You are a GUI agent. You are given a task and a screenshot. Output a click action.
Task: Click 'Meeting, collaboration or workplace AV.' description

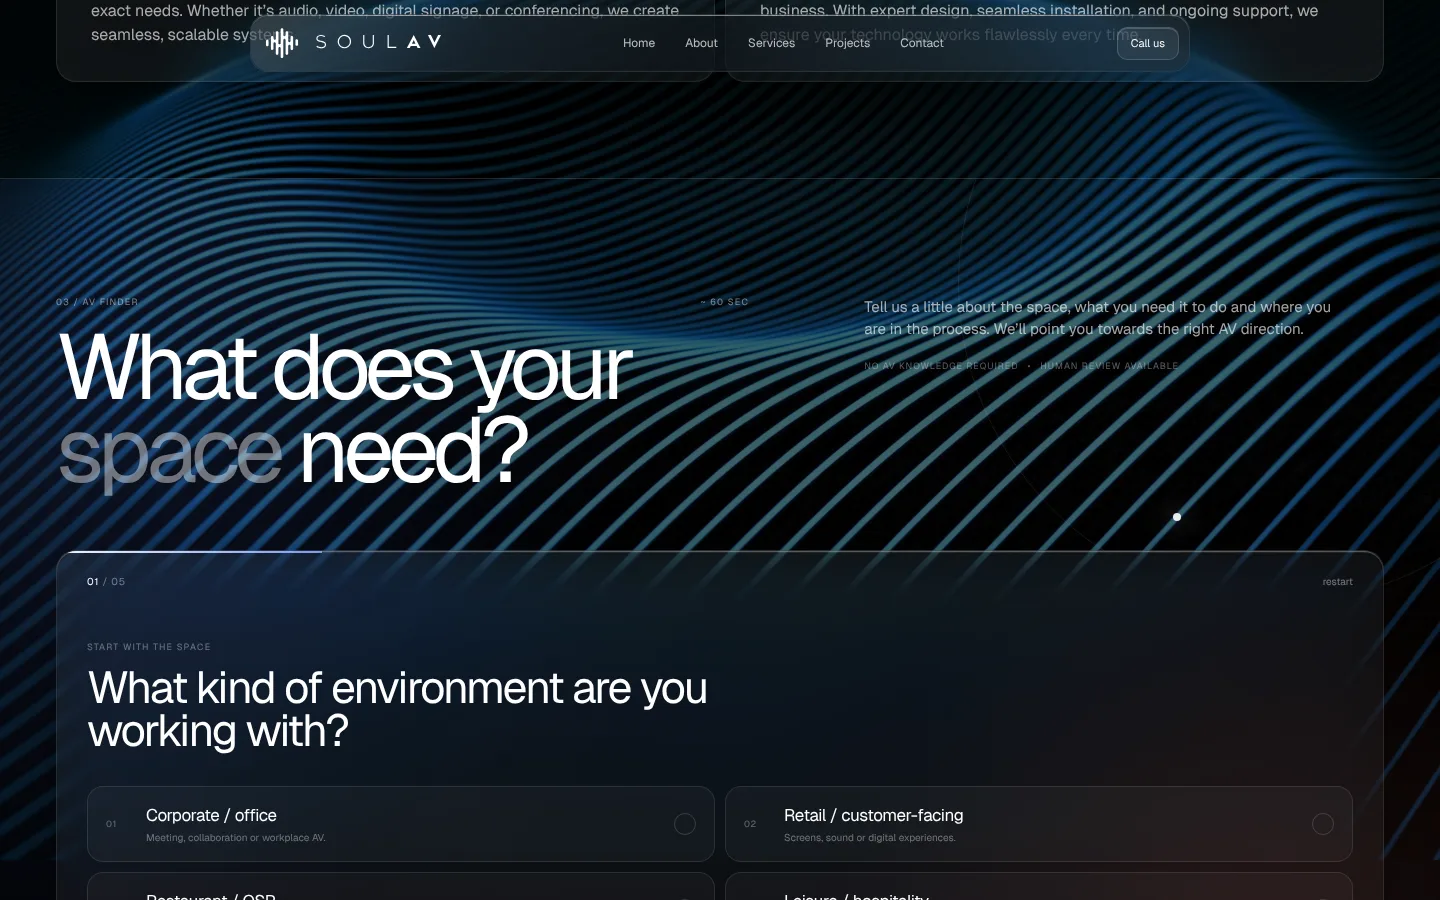coord(236,838)
